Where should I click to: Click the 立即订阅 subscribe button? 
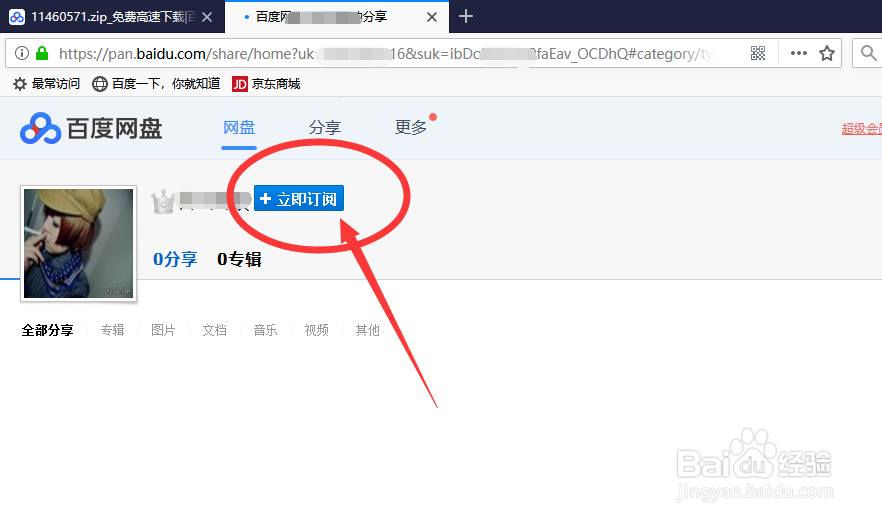(299, 199)
